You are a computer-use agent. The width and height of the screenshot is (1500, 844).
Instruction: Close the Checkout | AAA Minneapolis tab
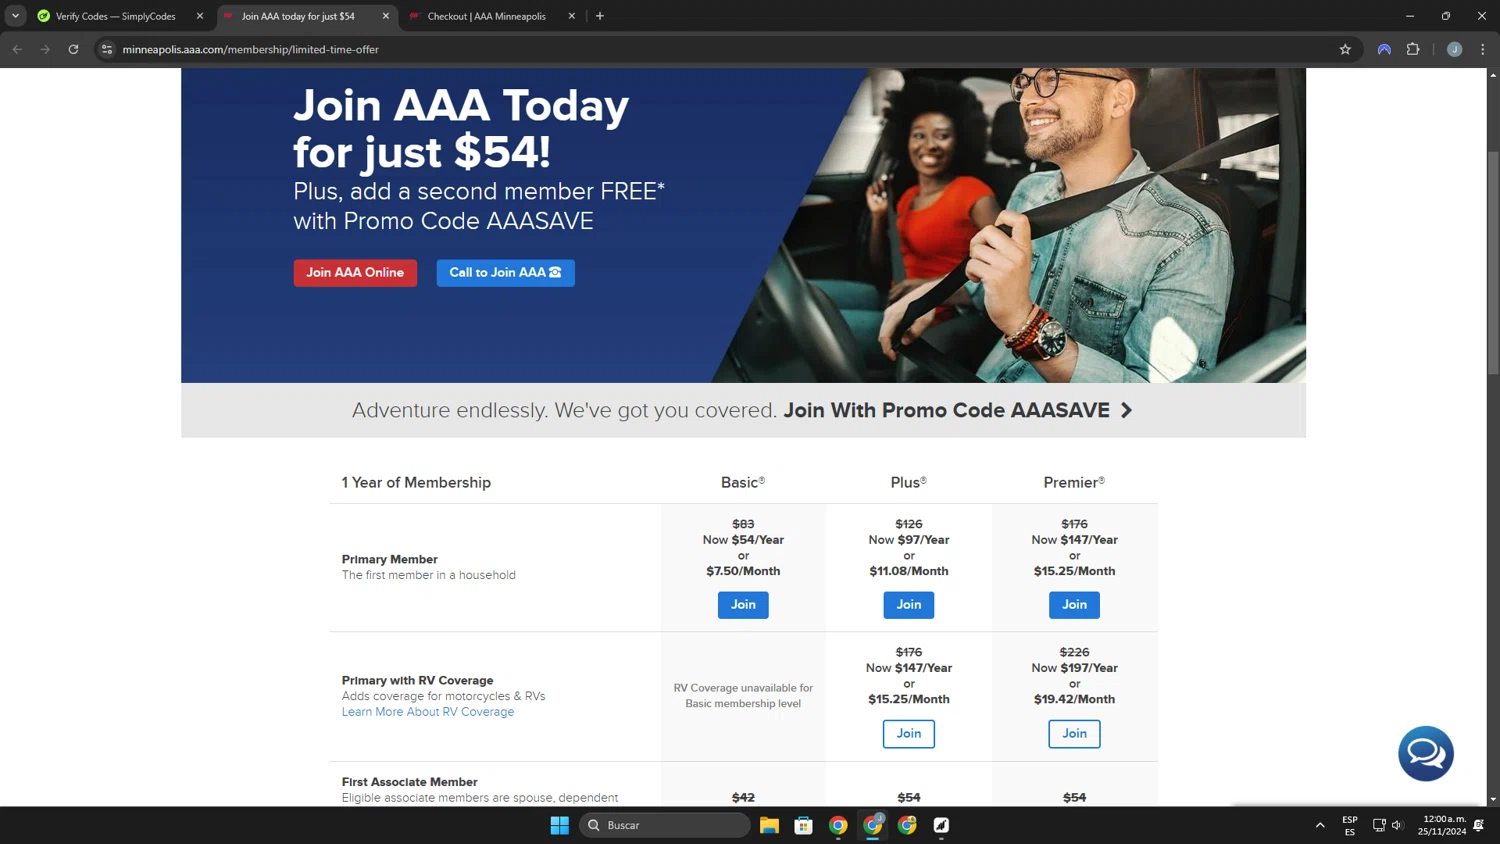(572, 16)
